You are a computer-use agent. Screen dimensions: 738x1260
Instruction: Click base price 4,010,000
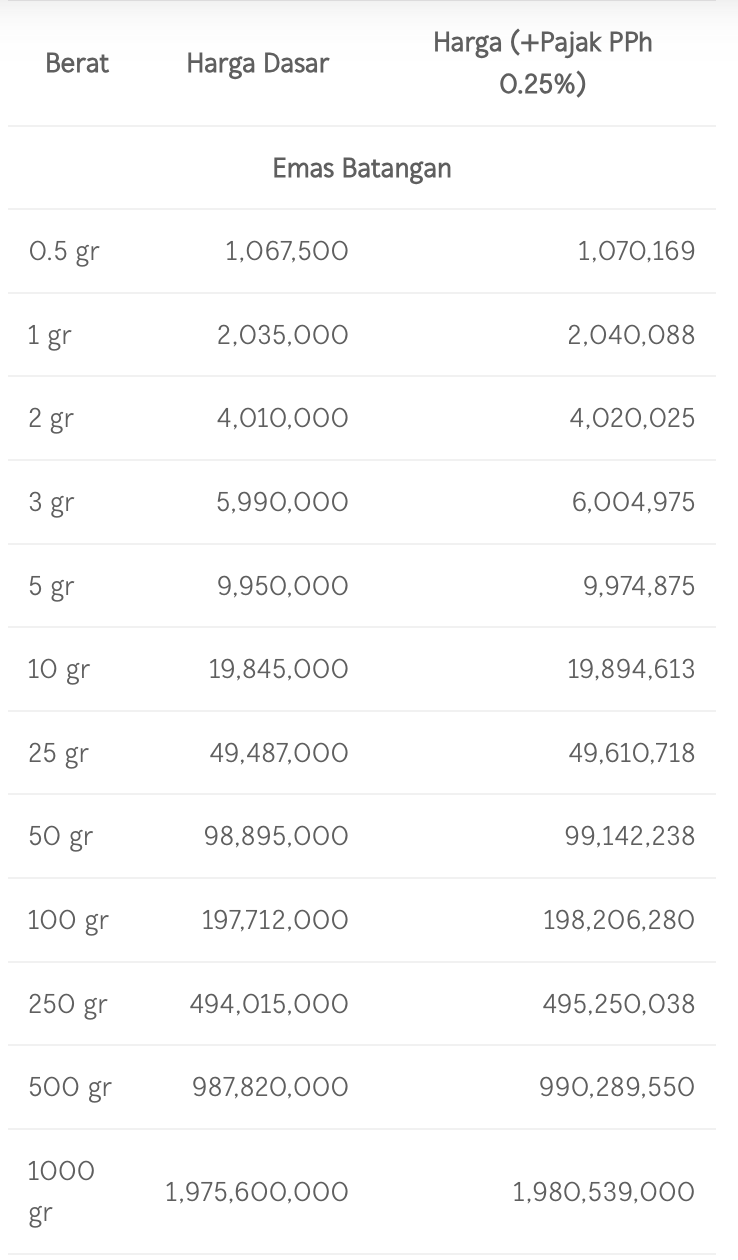click(283, 418)
